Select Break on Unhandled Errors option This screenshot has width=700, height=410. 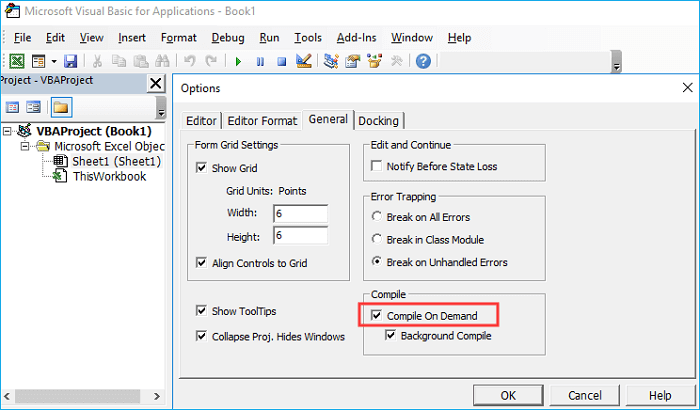(377, 261)
